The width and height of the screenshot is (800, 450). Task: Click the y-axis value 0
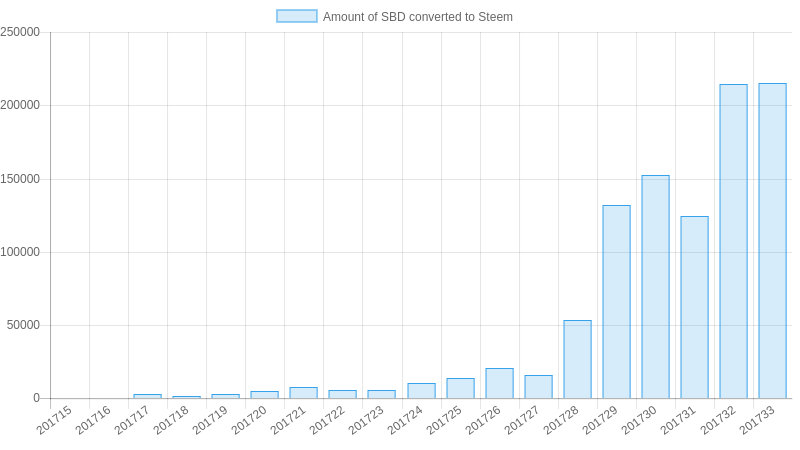36,398
